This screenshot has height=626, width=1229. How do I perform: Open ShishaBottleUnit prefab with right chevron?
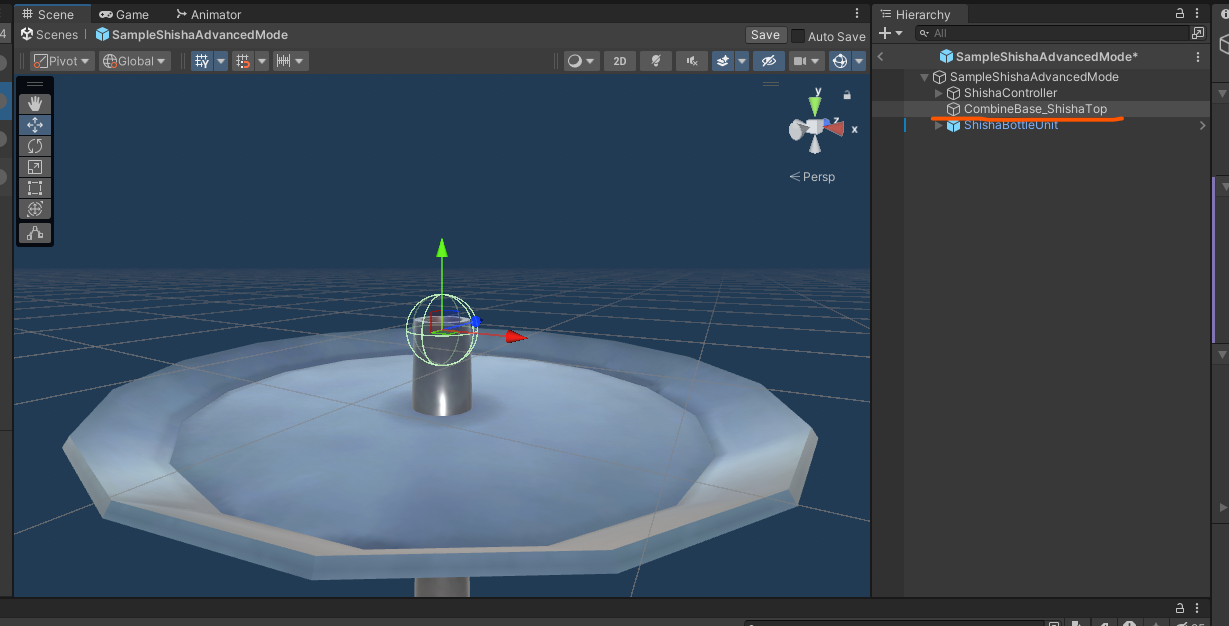1203,125
